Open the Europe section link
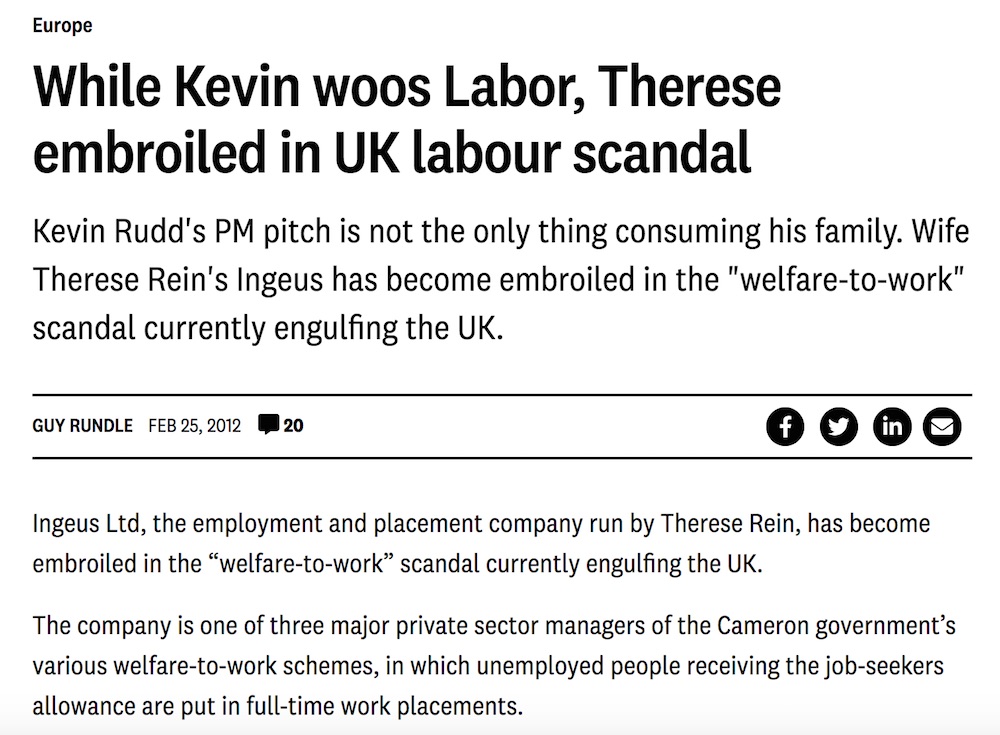This screenshot has width=1000, height=735. coord(62,26)
